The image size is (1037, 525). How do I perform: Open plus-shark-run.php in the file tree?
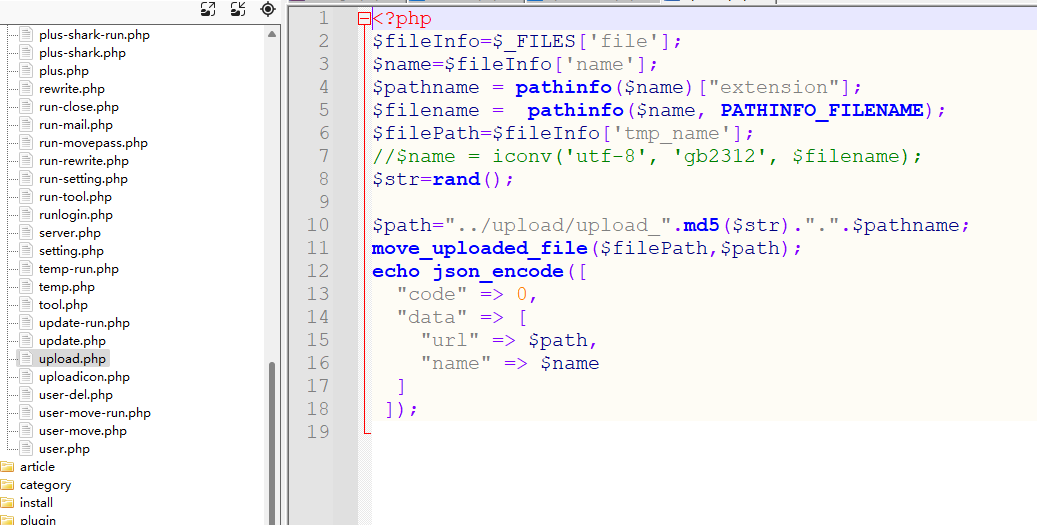click(x=94, y=34)
